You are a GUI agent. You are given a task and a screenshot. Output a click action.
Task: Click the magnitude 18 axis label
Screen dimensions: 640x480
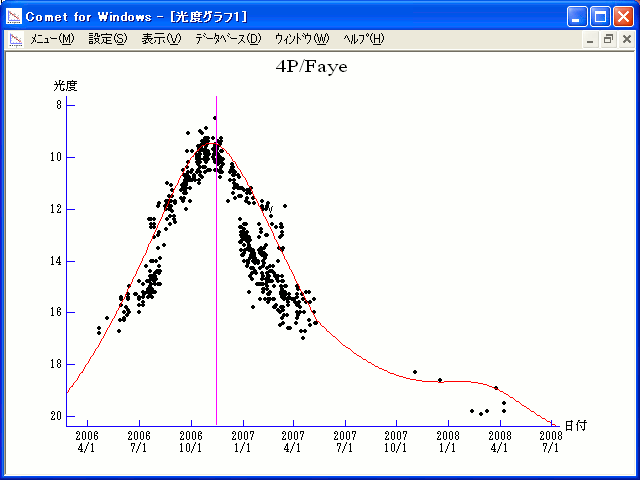coord(56,364)
